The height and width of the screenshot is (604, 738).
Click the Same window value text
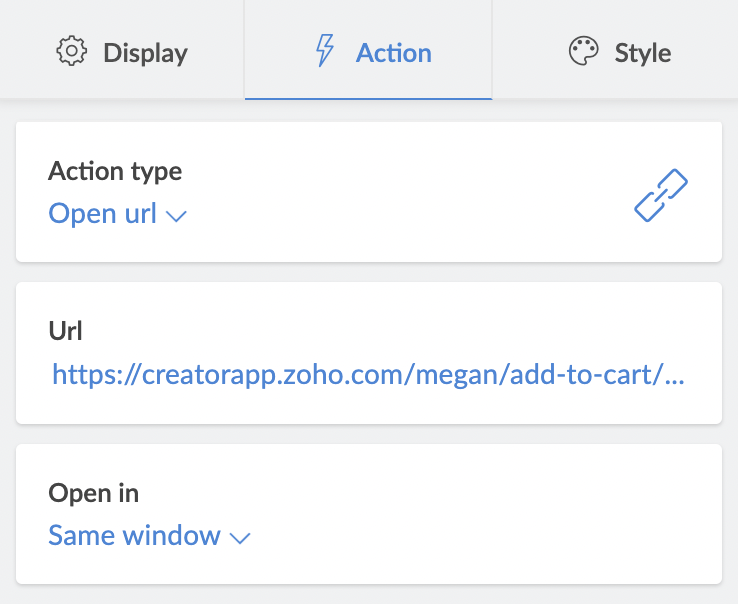[135, 536]
